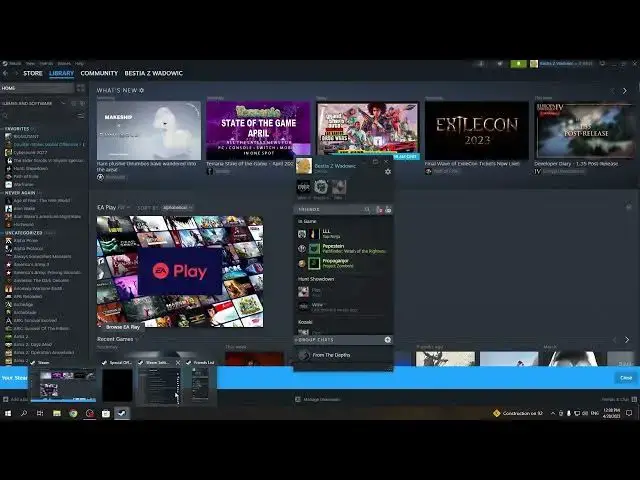The image size is (640, 480).
Task: Select friend Pepestein in friends list
Action: point(344,249)
